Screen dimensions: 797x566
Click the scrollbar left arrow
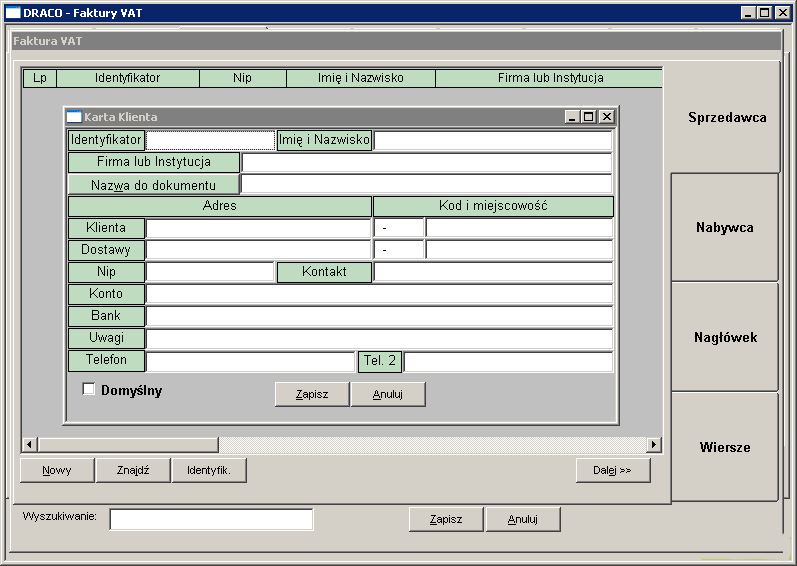pos(29,445)
